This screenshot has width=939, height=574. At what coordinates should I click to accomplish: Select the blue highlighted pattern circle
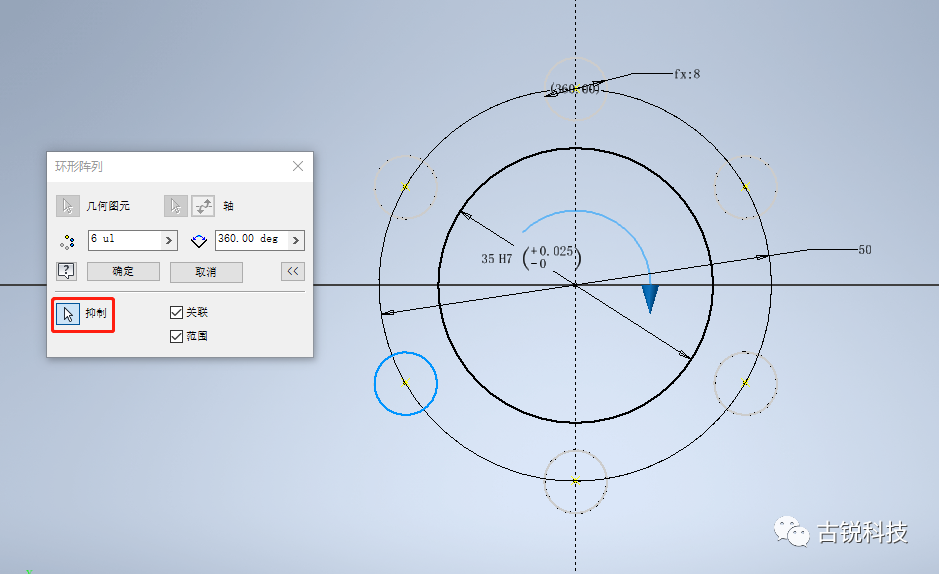(x=406, y=383)
